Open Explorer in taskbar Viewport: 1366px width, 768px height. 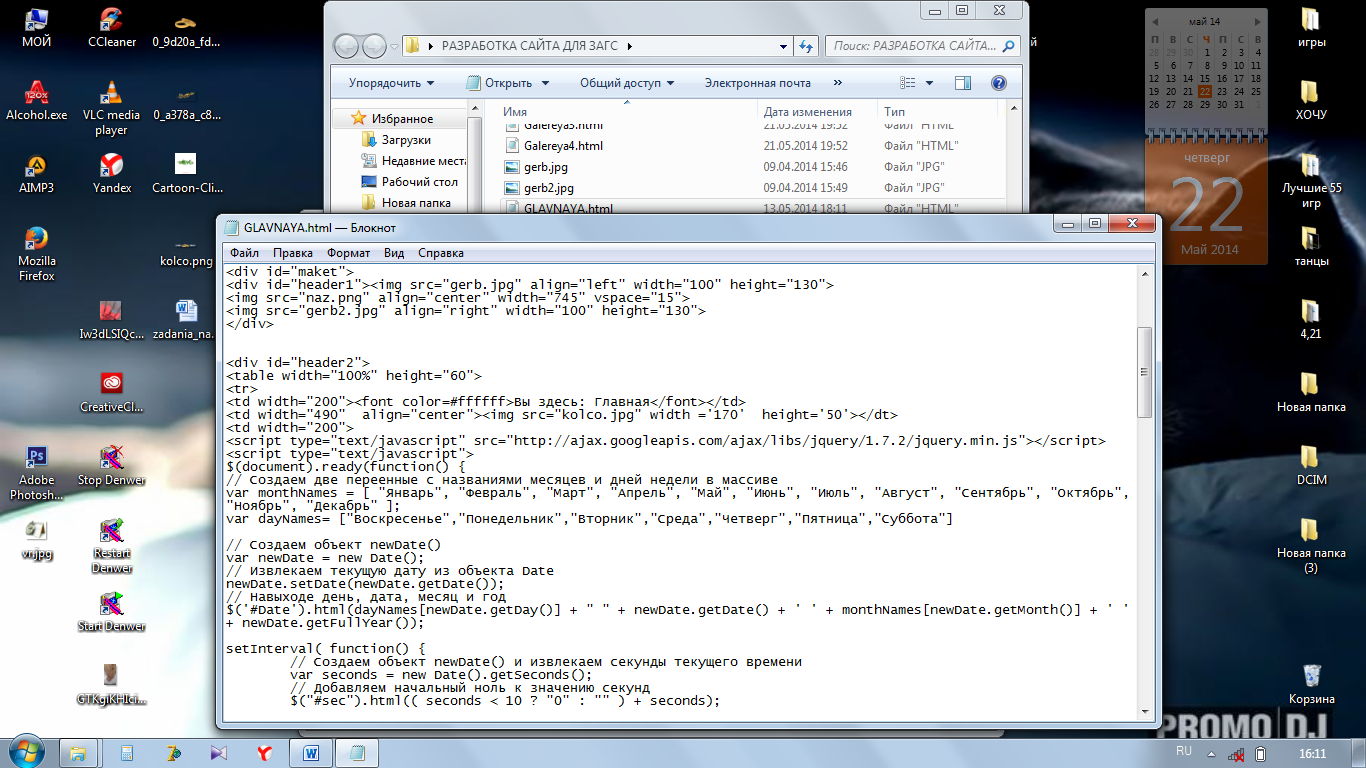78,752
